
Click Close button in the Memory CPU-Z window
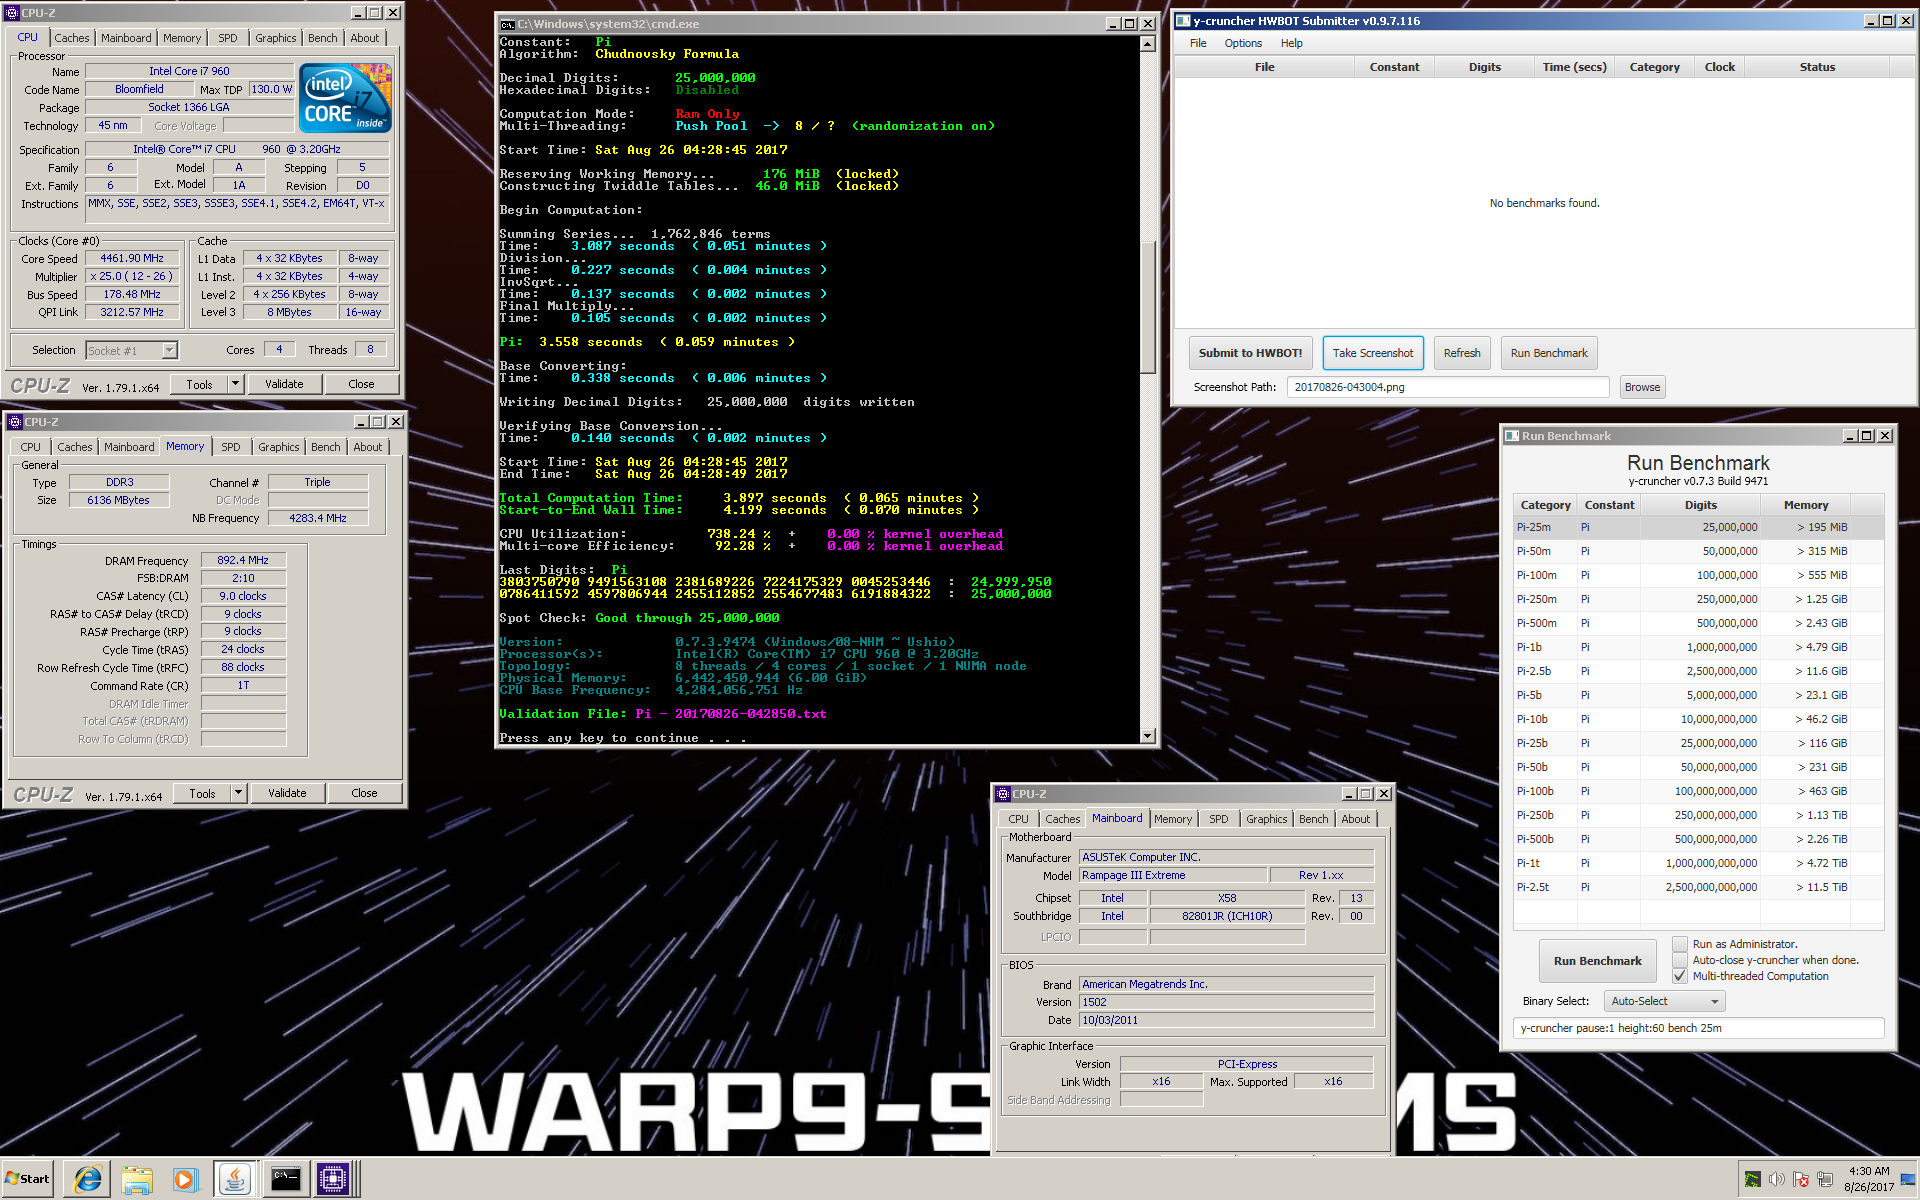pos(364,793)
